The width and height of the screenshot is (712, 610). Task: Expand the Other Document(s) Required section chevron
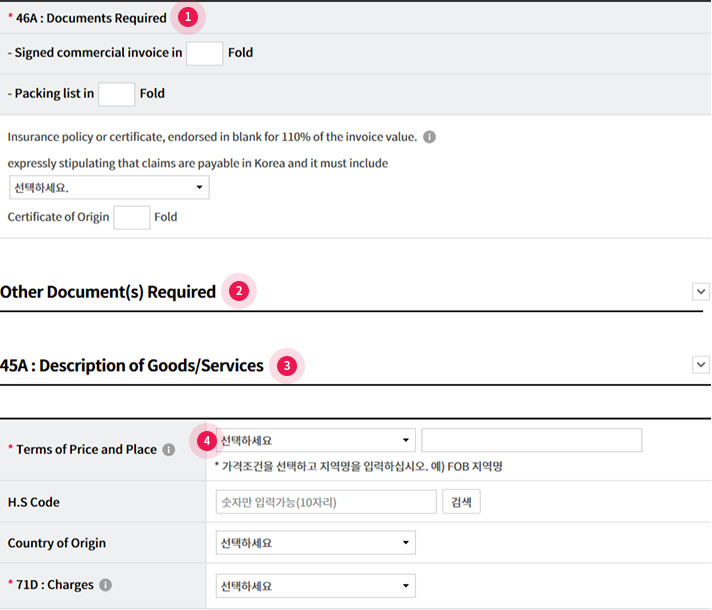click(700, 291)
